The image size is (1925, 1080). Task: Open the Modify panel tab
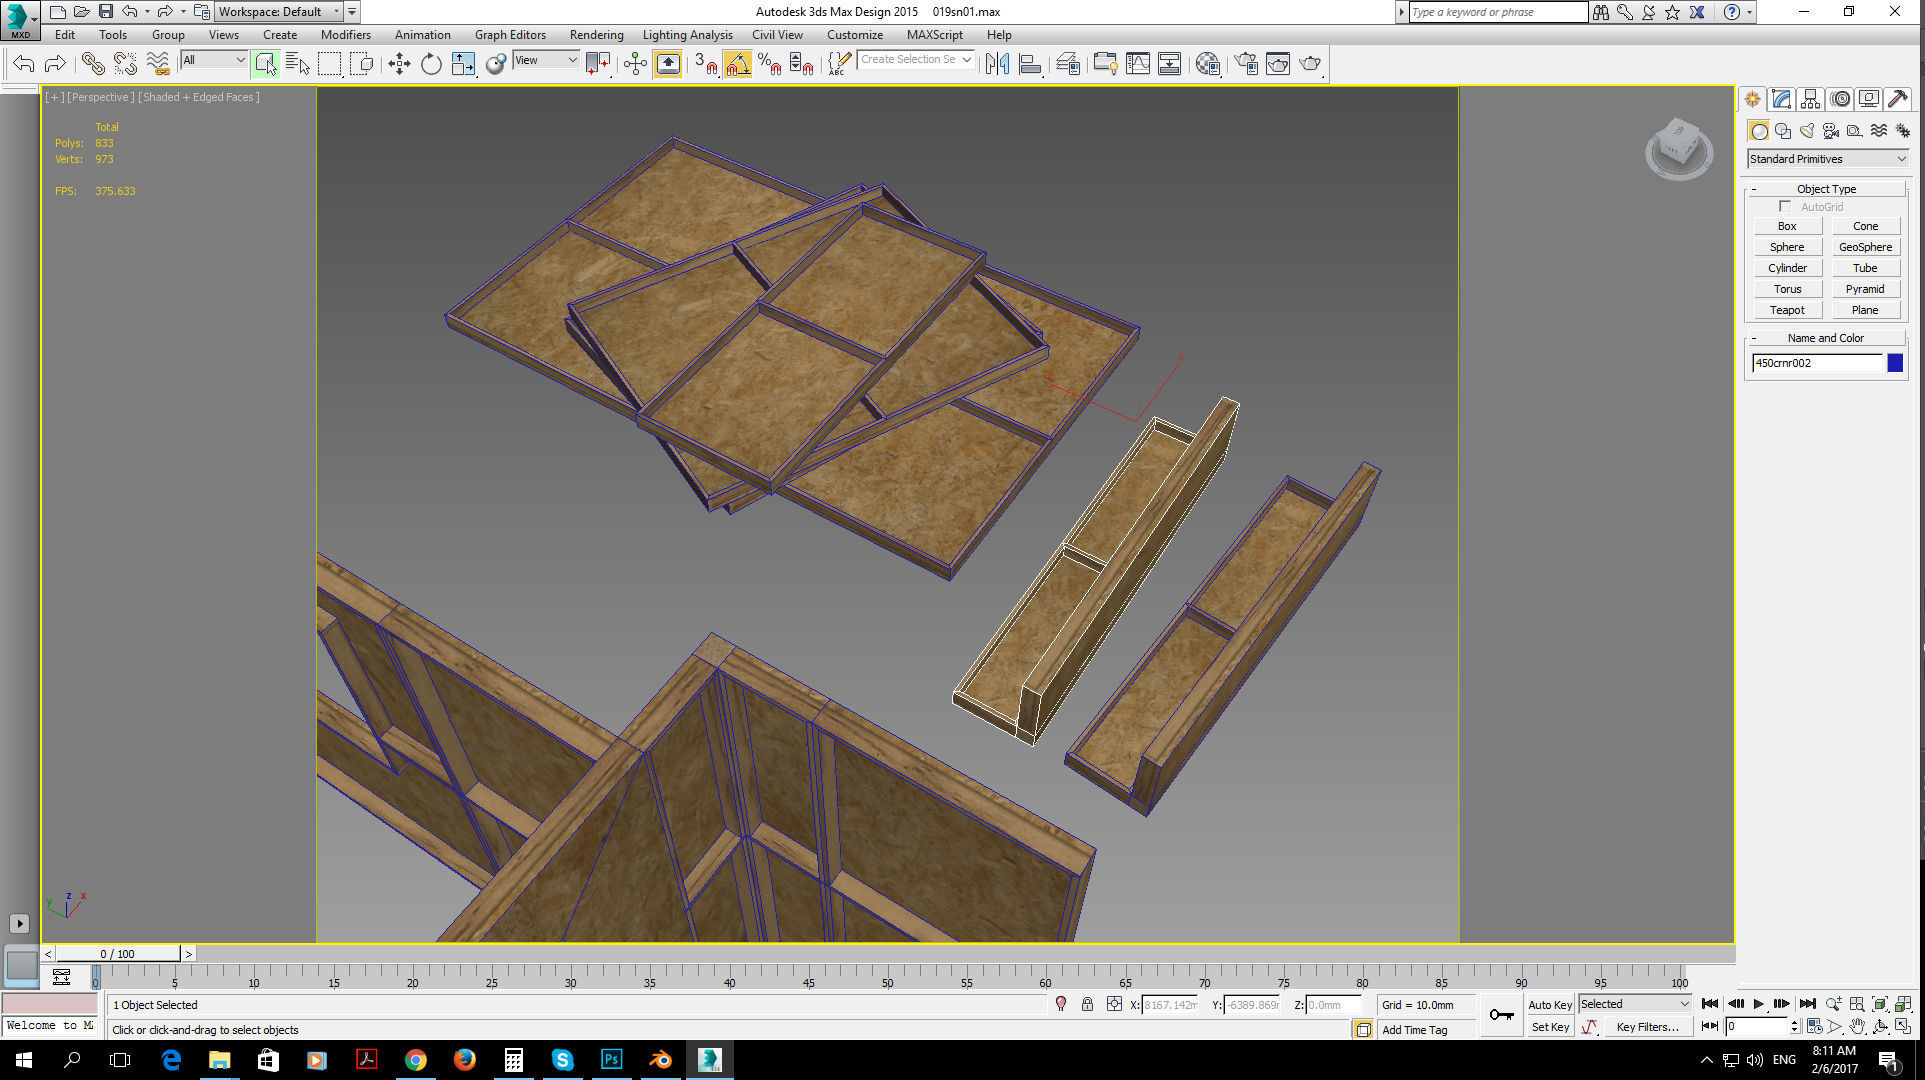[1781, 99]
